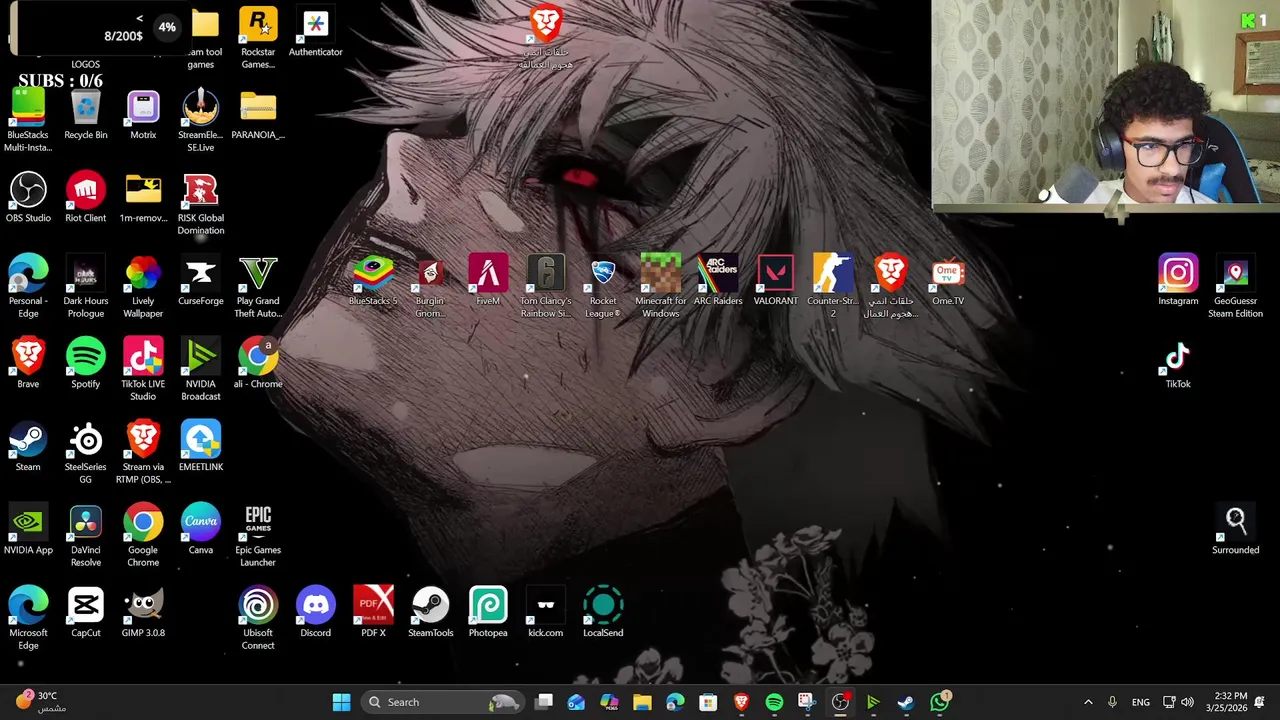
Task: Open ali - Chrome profile shortcut
Action: click(258, 363)
